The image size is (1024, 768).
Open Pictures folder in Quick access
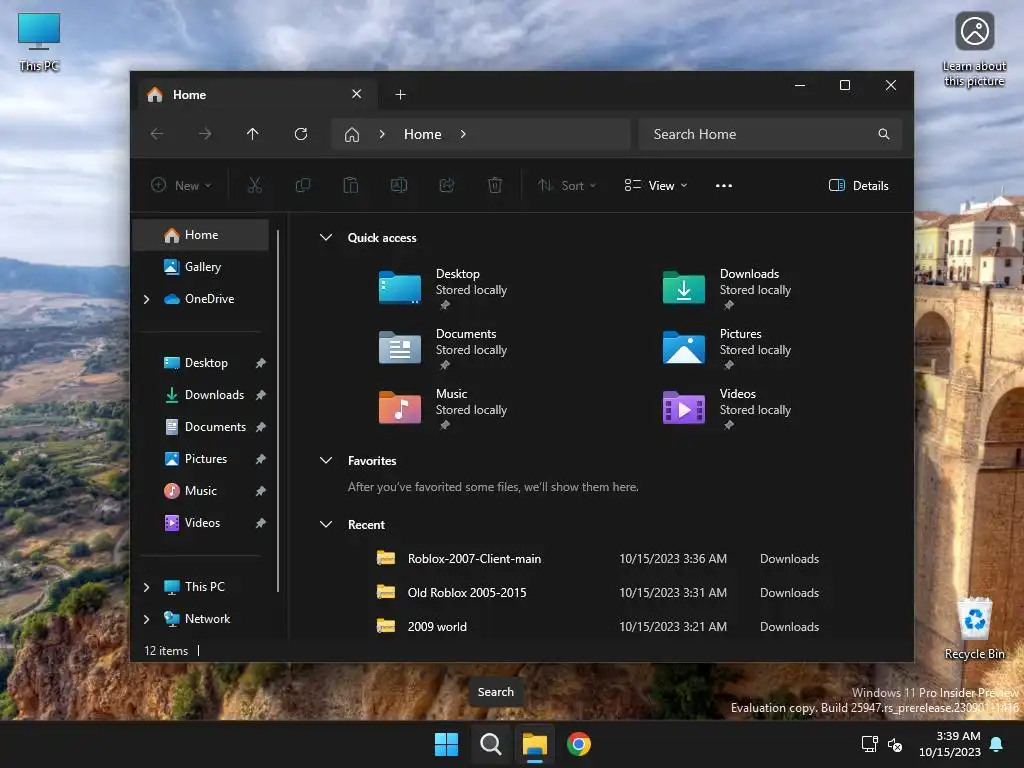[x=728, y=348]
